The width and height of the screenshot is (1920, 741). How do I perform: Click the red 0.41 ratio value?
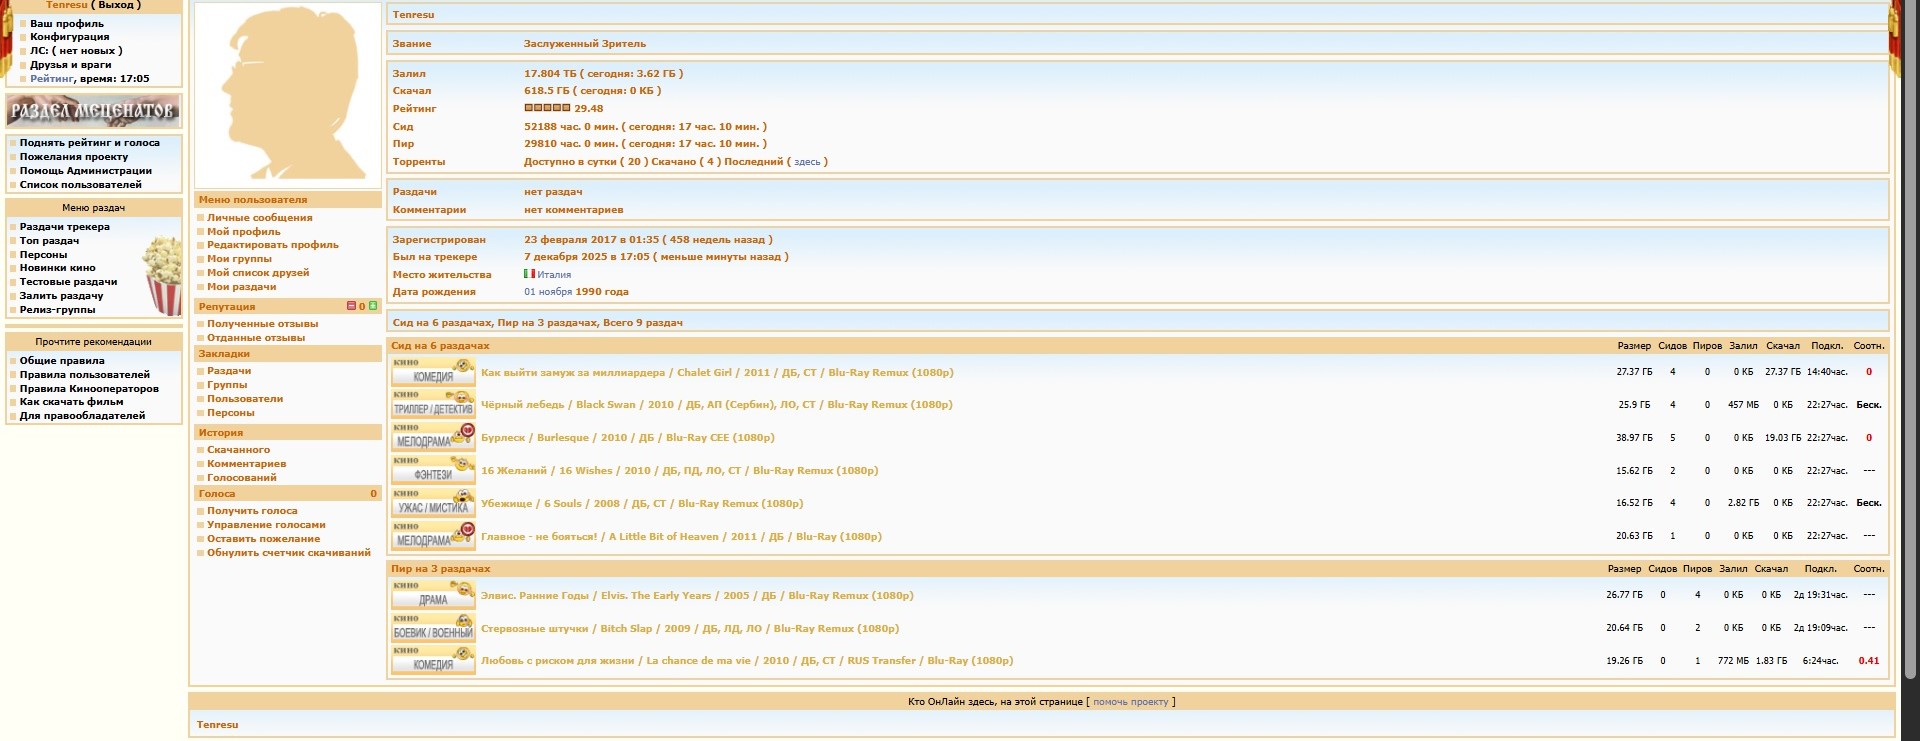pos(1868,661)
